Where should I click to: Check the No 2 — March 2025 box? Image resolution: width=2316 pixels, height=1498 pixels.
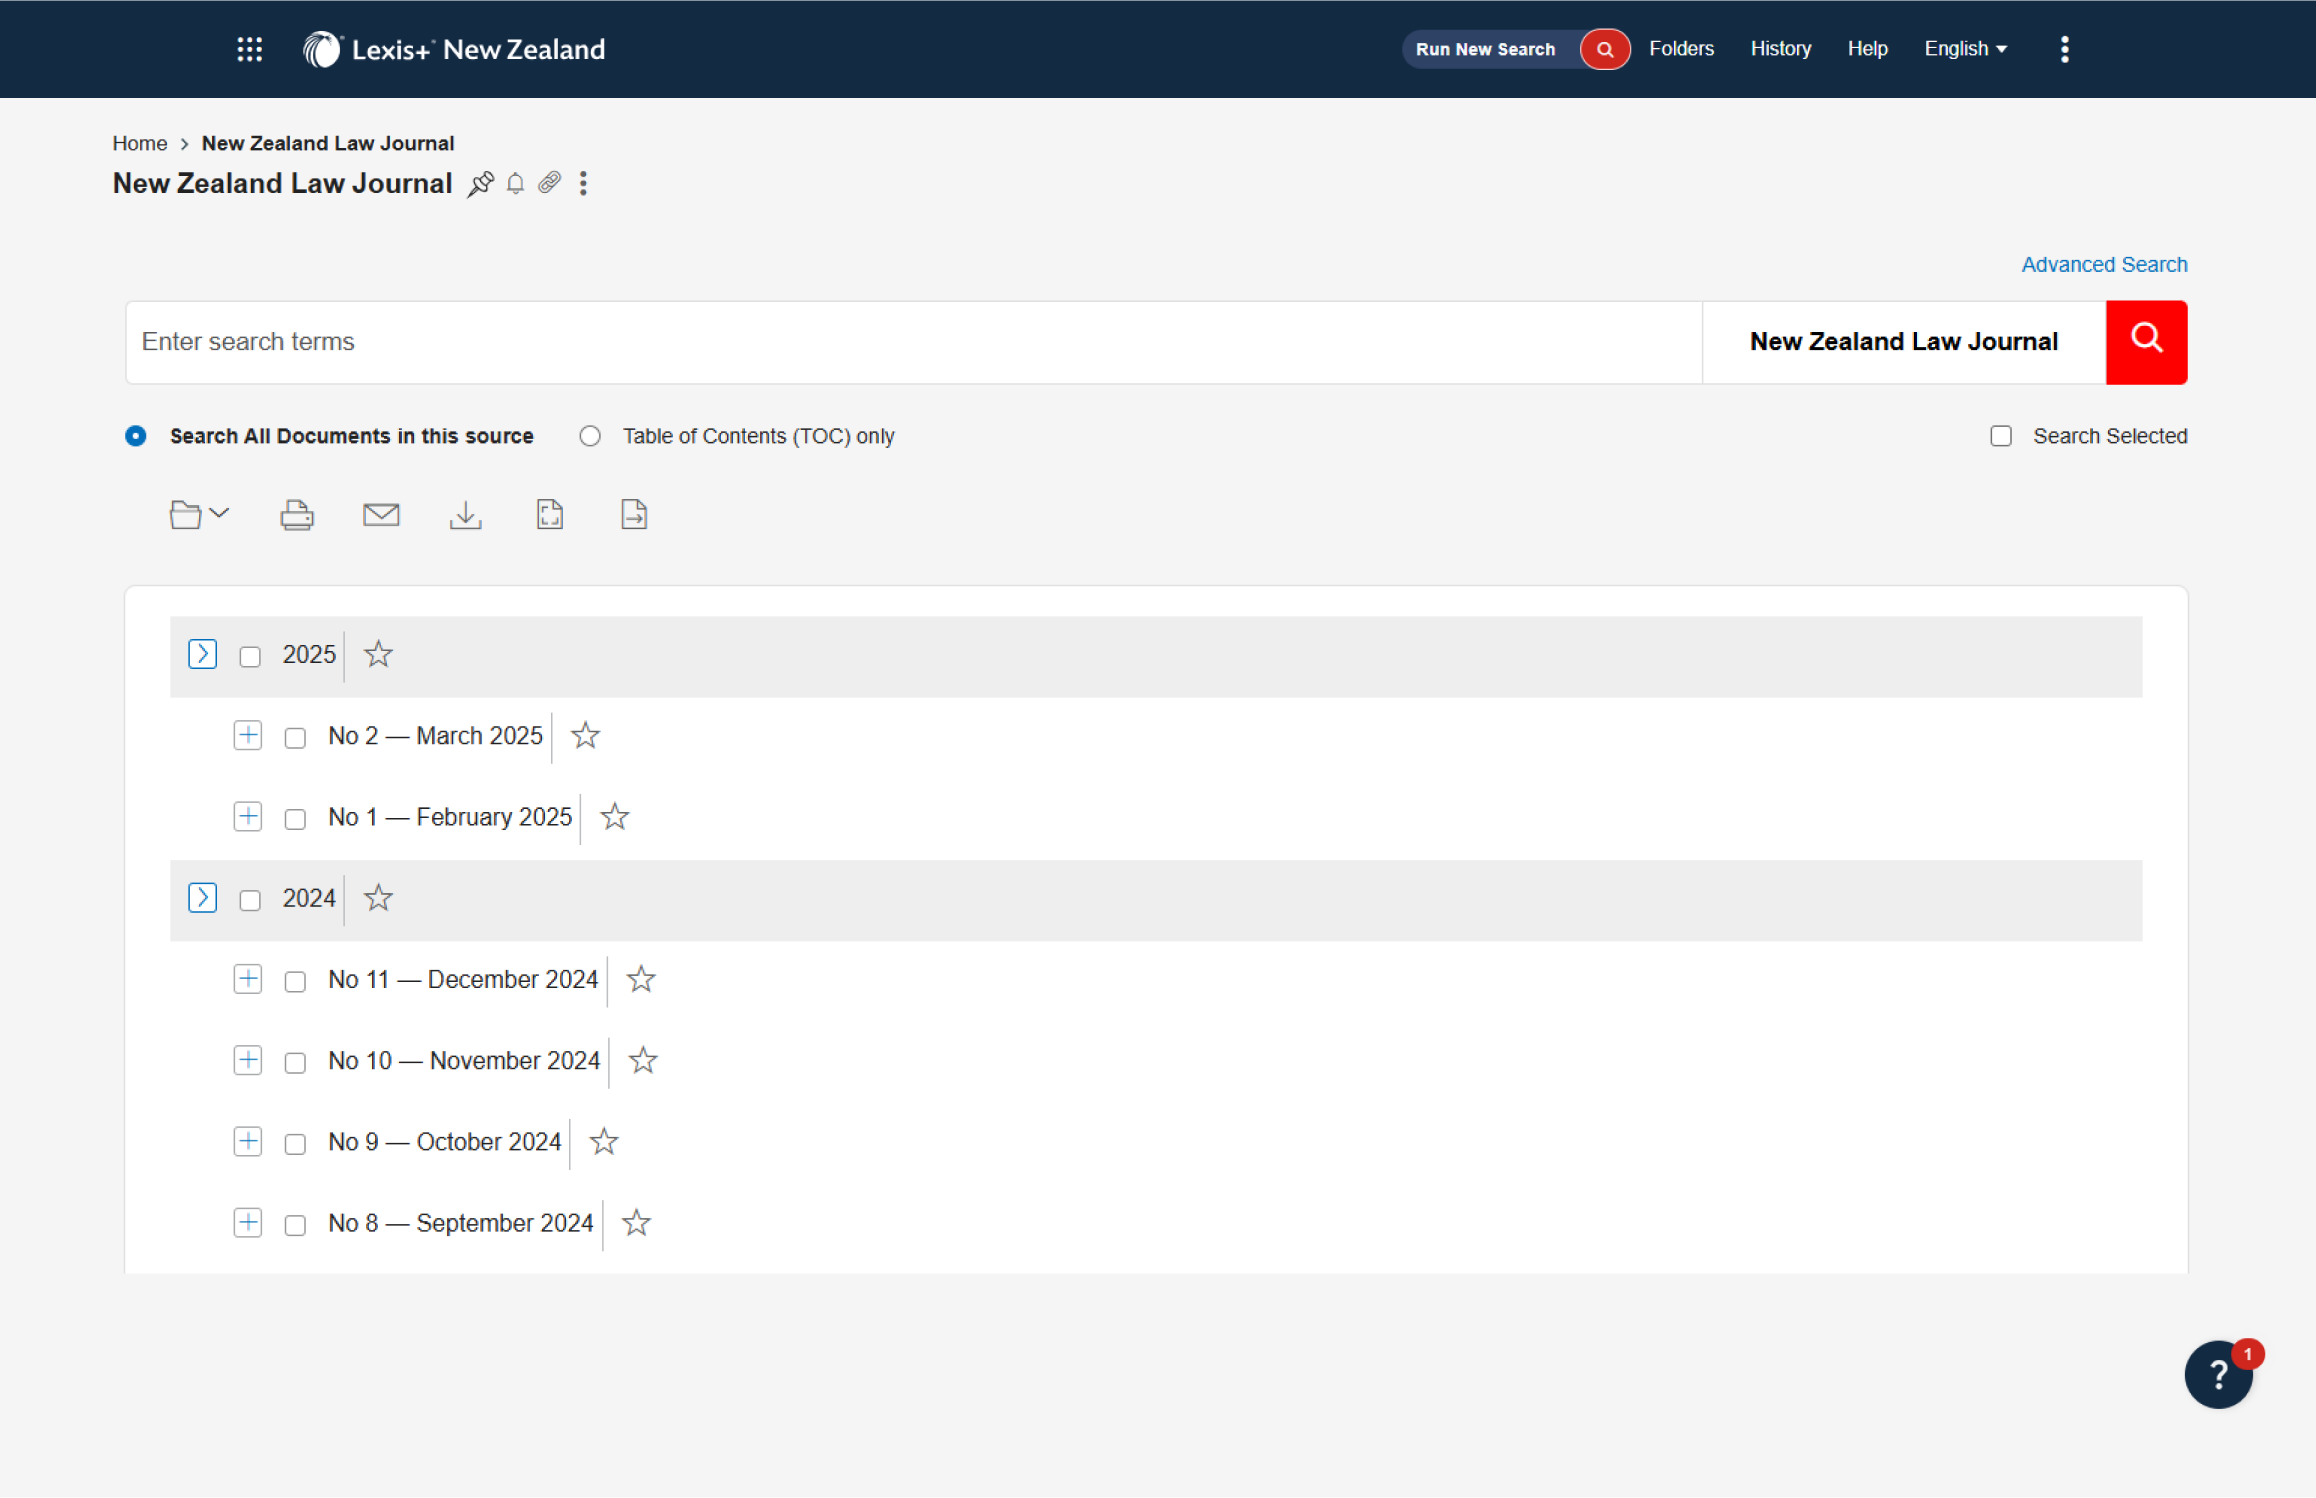pos(295,738)
